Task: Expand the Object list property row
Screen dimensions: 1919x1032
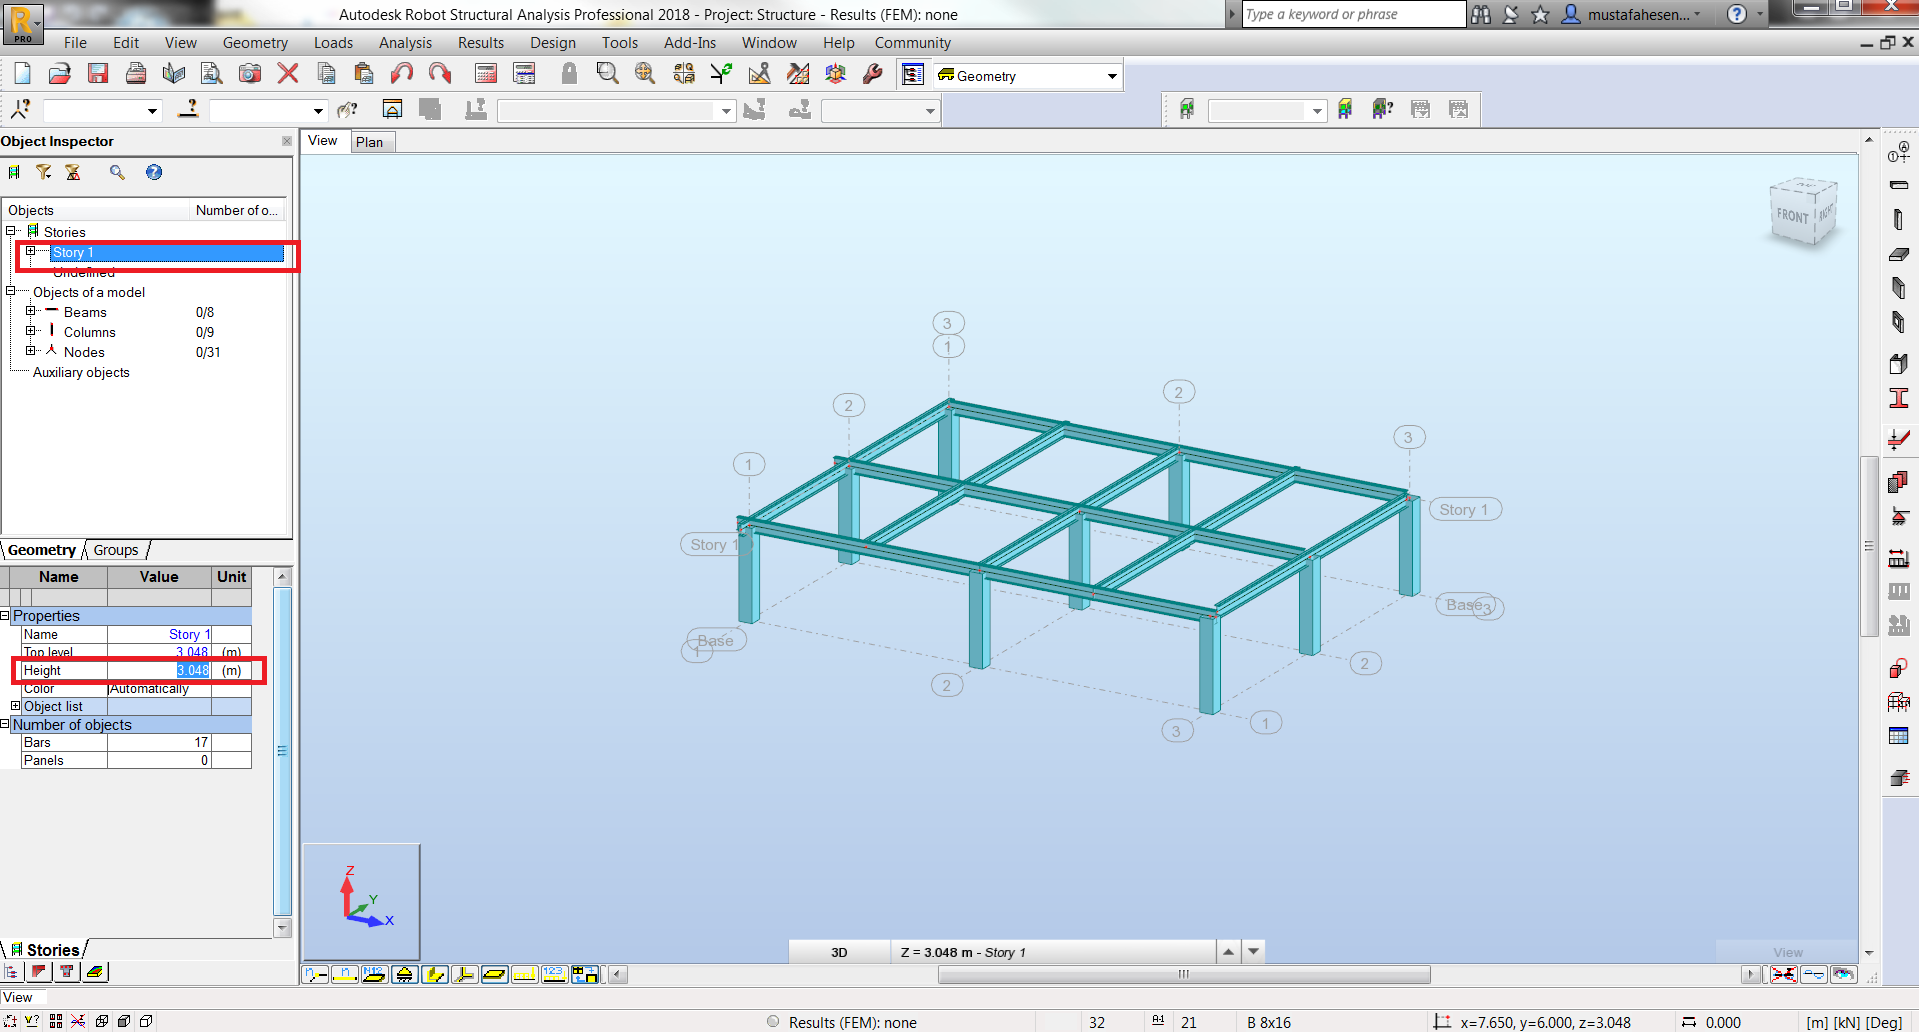Action: point(15,706)
